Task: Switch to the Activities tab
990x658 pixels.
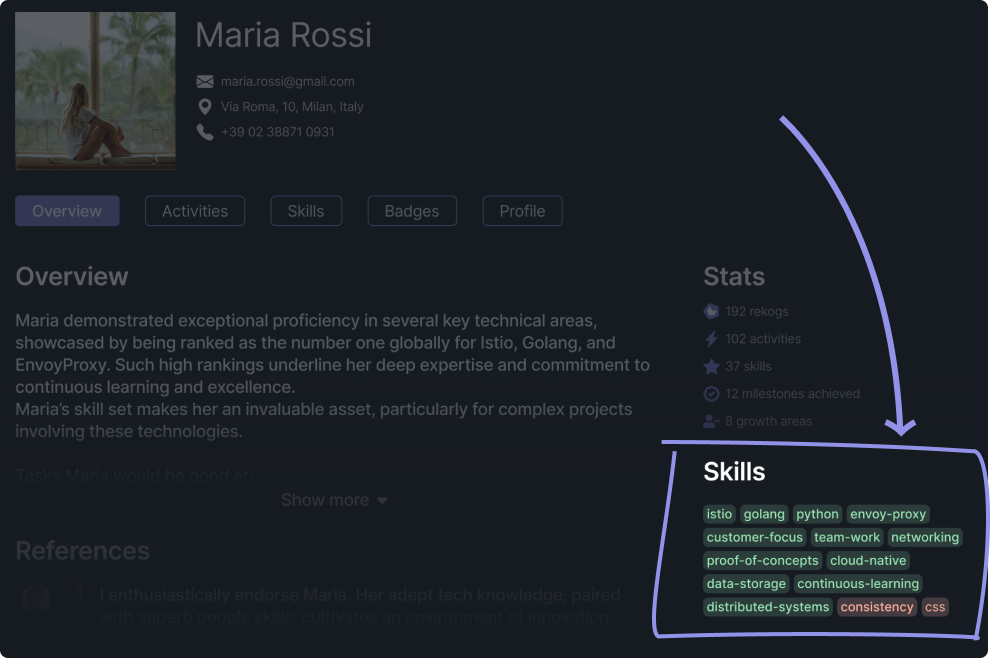Action: [195, 211]
